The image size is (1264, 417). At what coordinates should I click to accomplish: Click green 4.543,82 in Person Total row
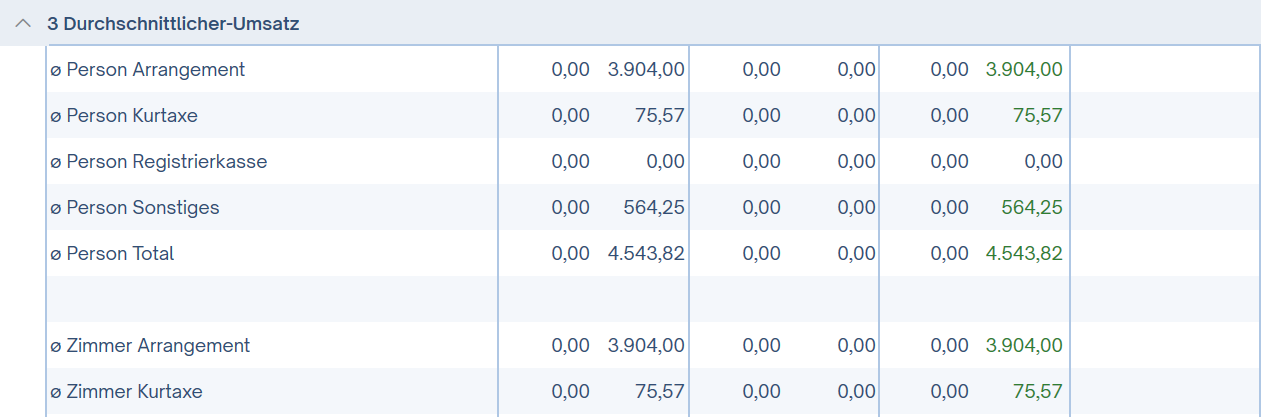tap(1024, 254)
